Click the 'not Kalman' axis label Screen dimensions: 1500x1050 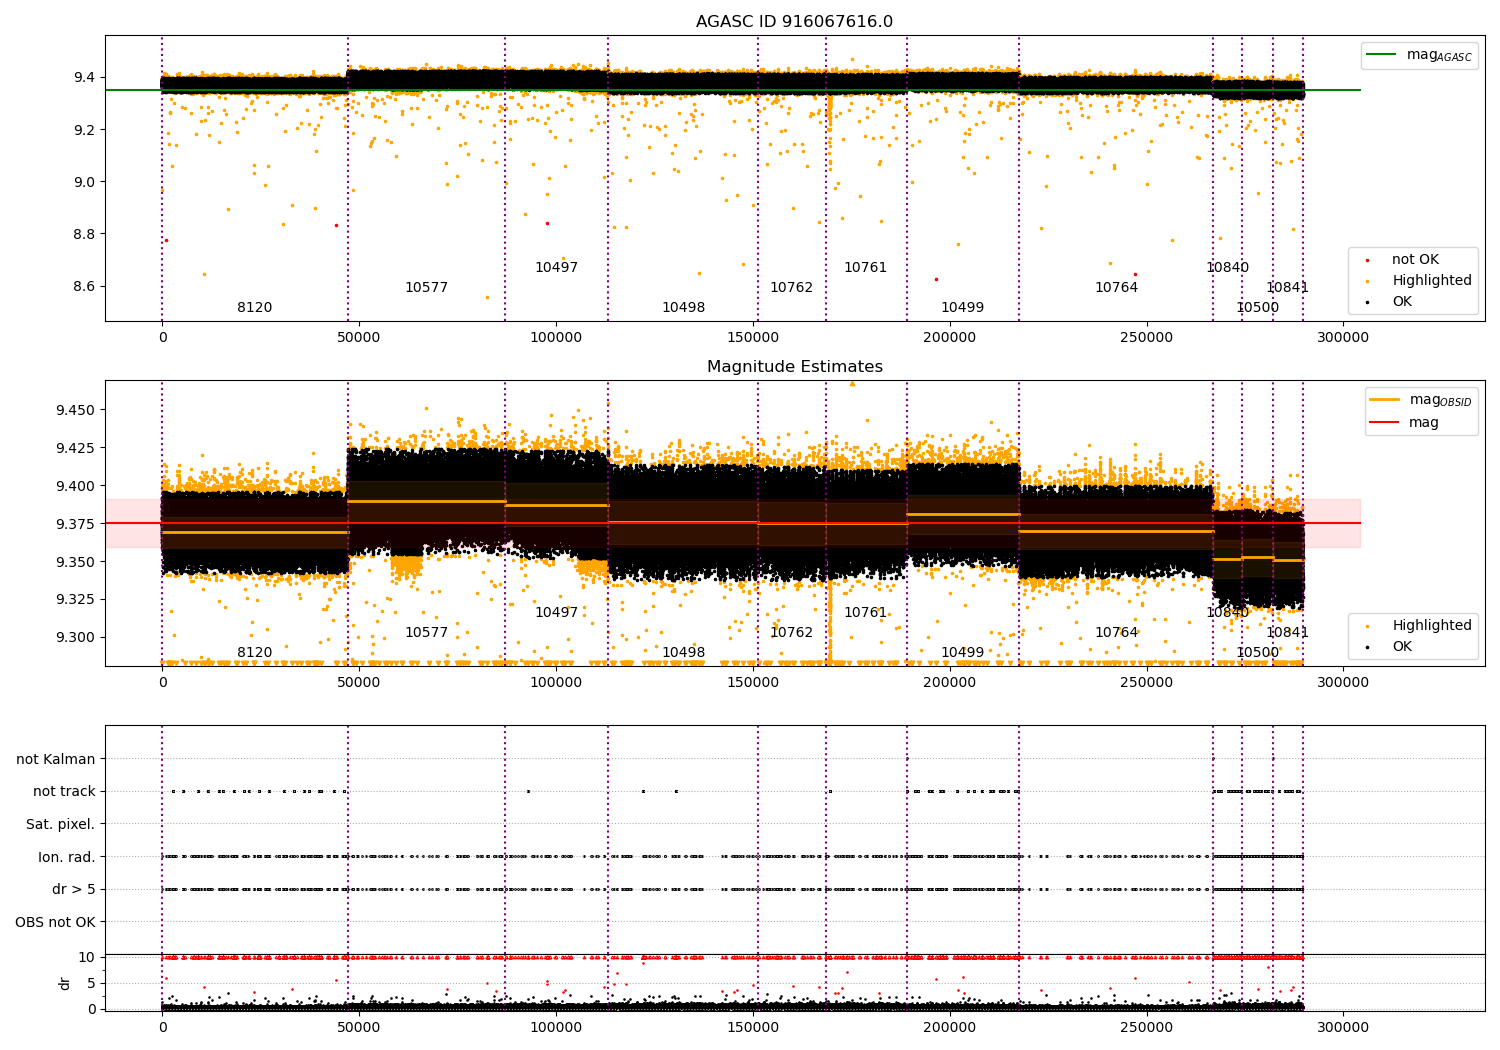coord(56,759)
